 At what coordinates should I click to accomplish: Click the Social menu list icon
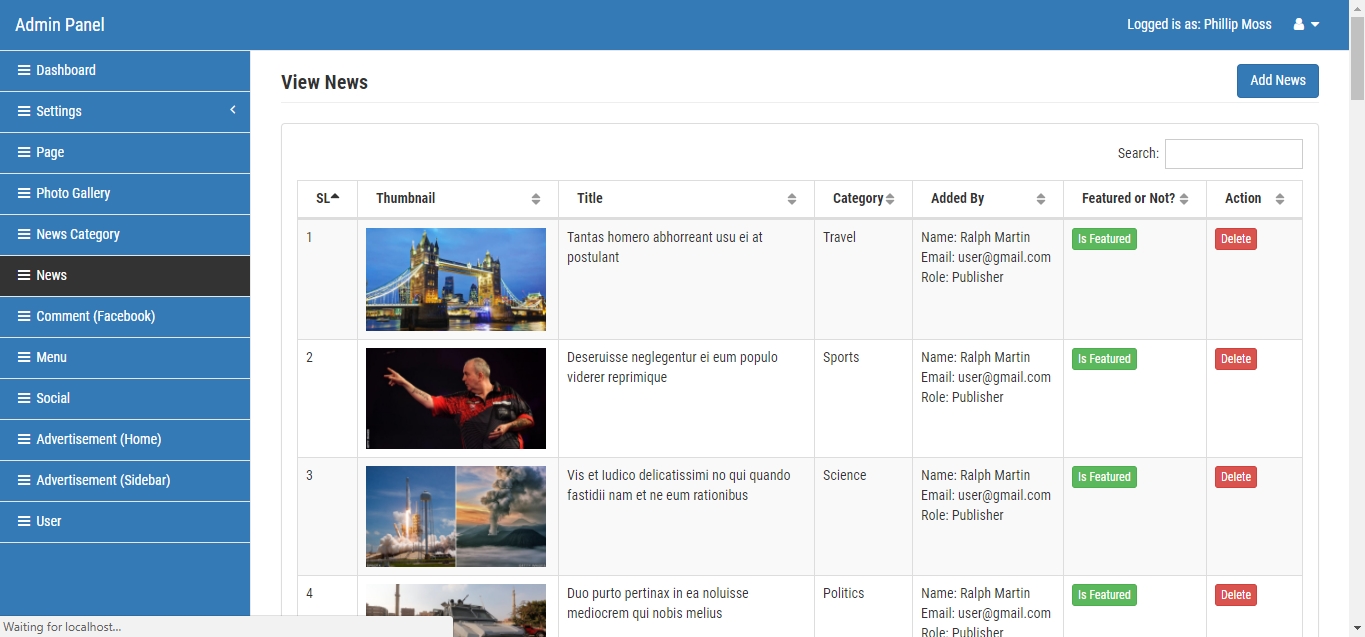[24, 398]
